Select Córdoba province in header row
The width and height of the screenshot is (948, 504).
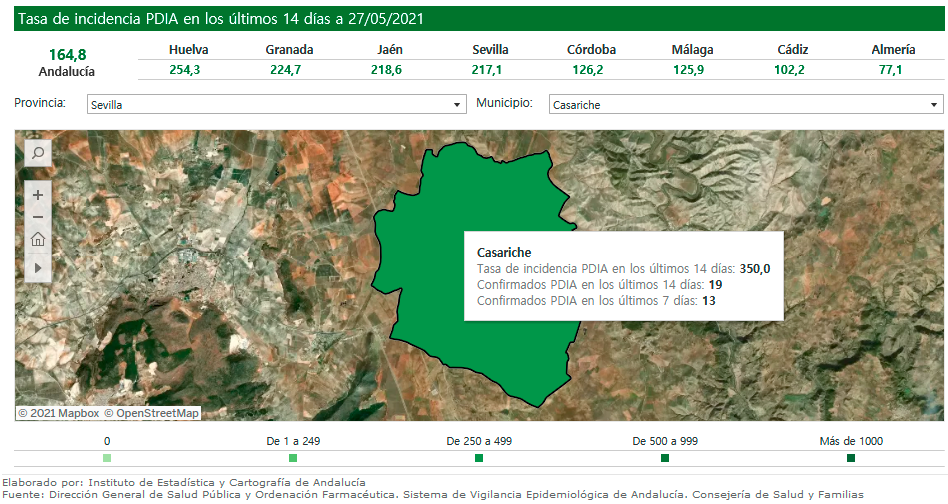[x=591, y=50]
